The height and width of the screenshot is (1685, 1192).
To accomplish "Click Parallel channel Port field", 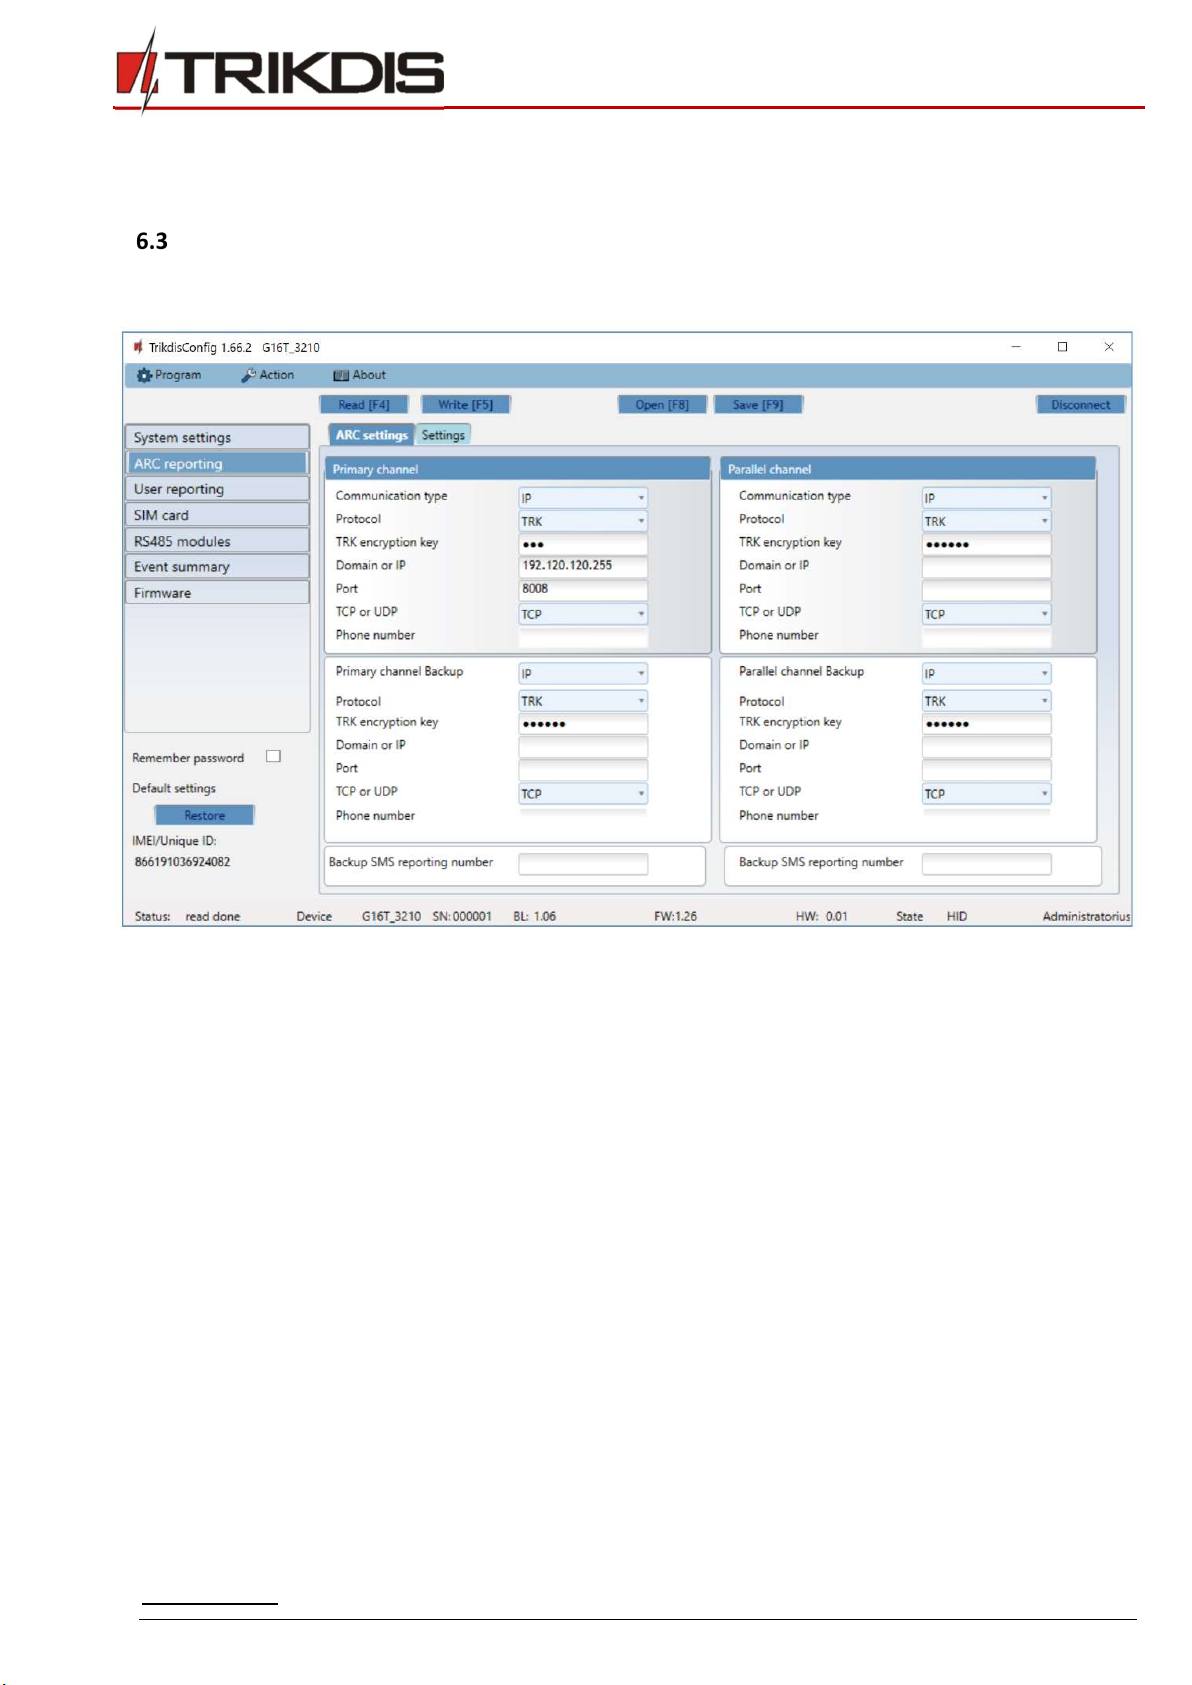I will (986, 590).
